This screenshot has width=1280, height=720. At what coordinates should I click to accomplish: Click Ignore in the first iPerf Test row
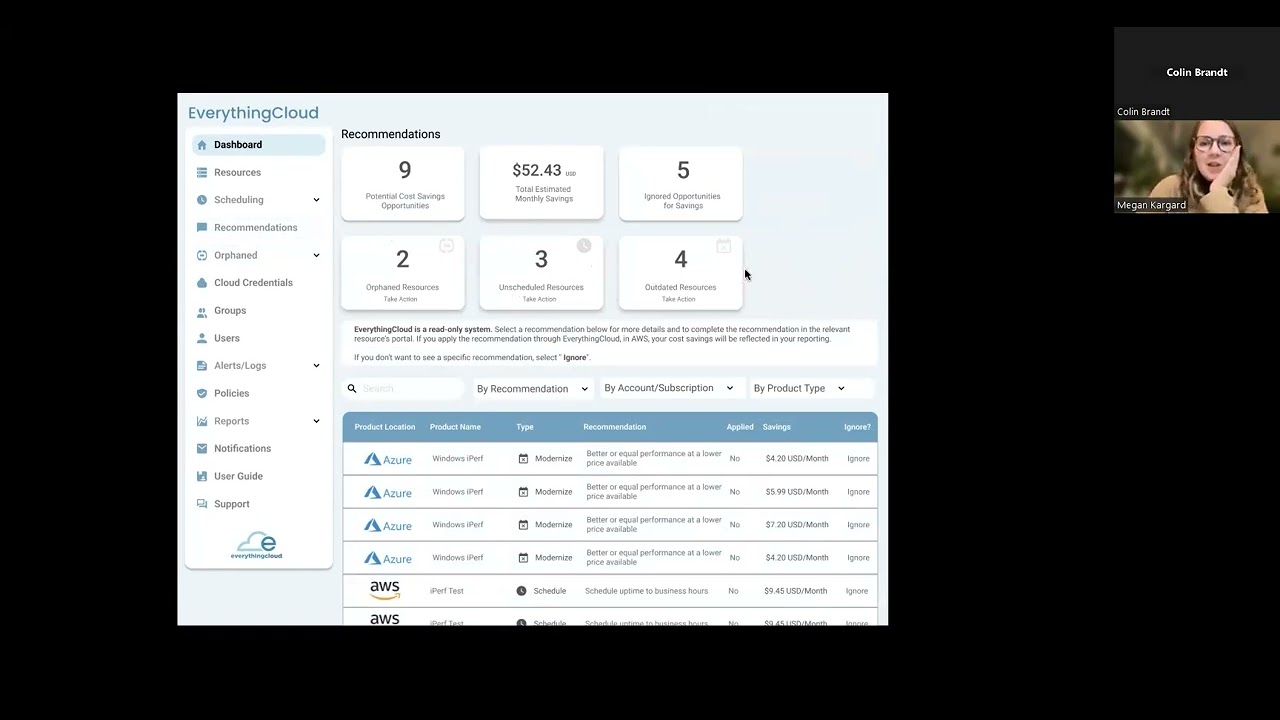click(x=858, y=591)
